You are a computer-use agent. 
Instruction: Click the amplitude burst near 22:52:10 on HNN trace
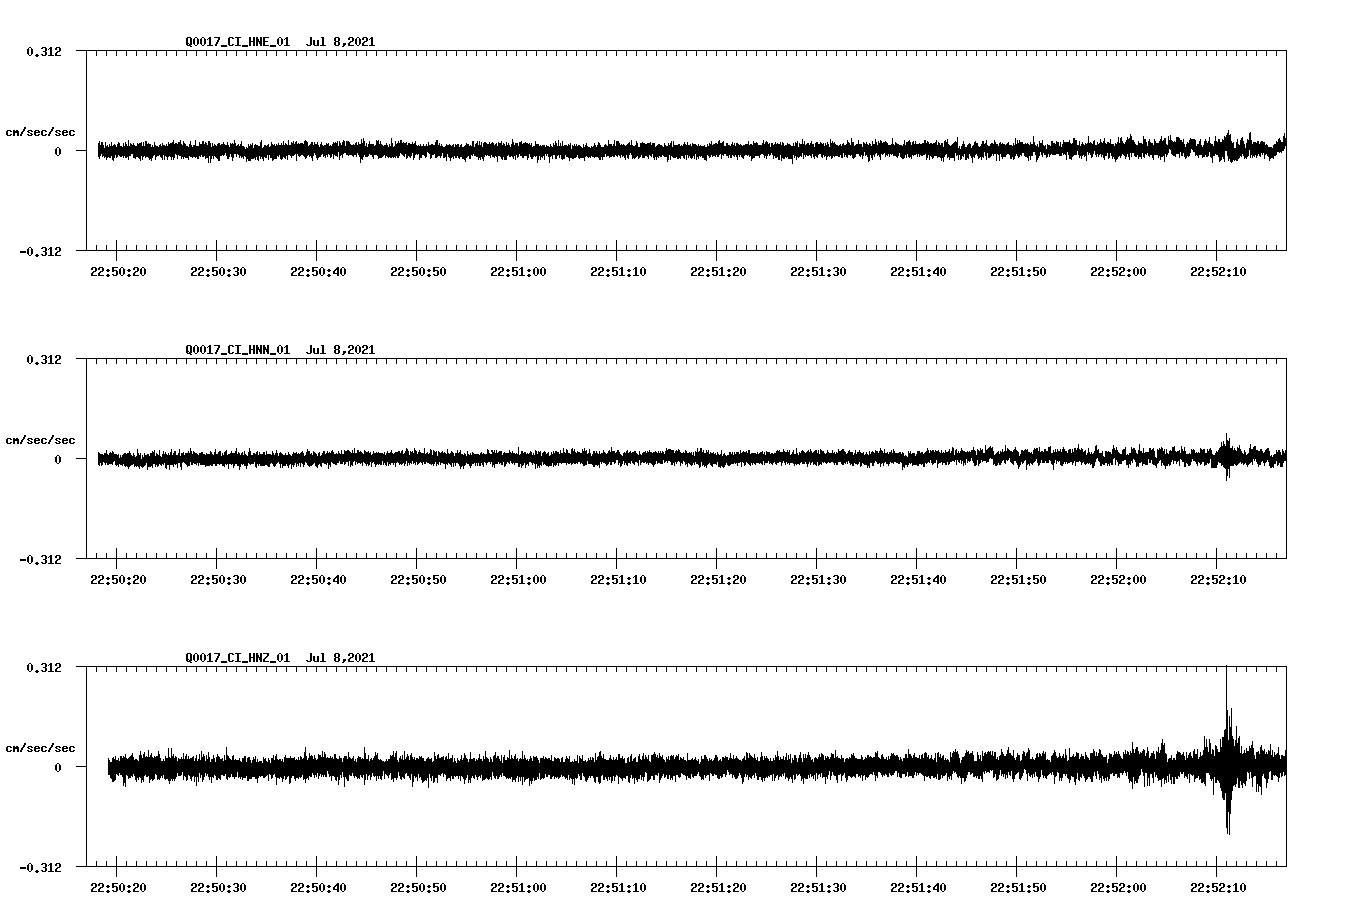click(1227, 460)
